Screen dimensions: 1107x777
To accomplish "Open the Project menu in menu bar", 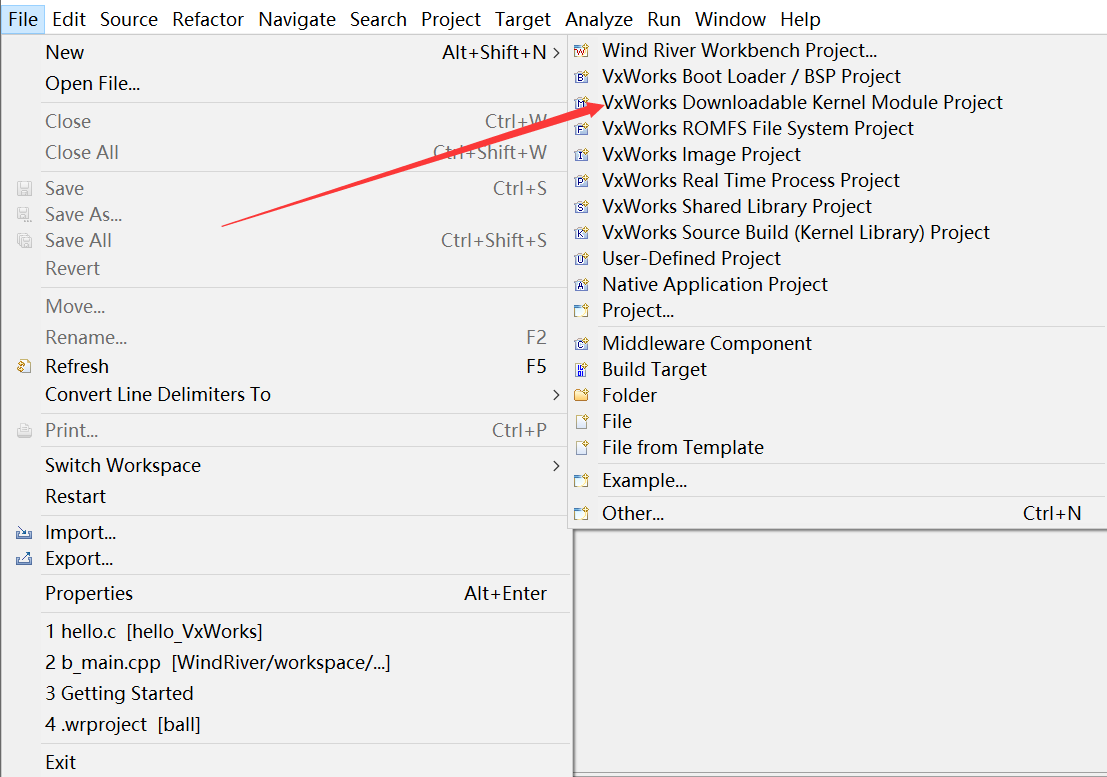I will [451, 19].
